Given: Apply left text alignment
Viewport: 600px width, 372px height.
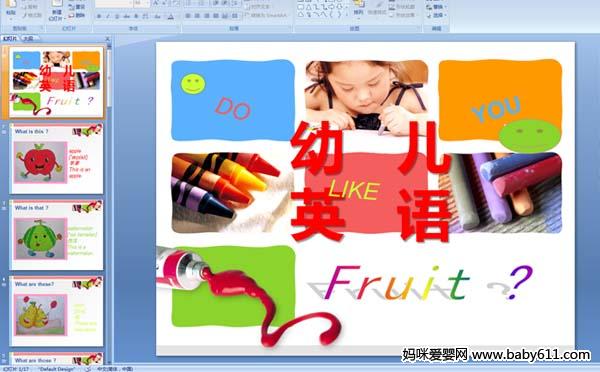Looking at the screenshot, I should click(188, 16).
